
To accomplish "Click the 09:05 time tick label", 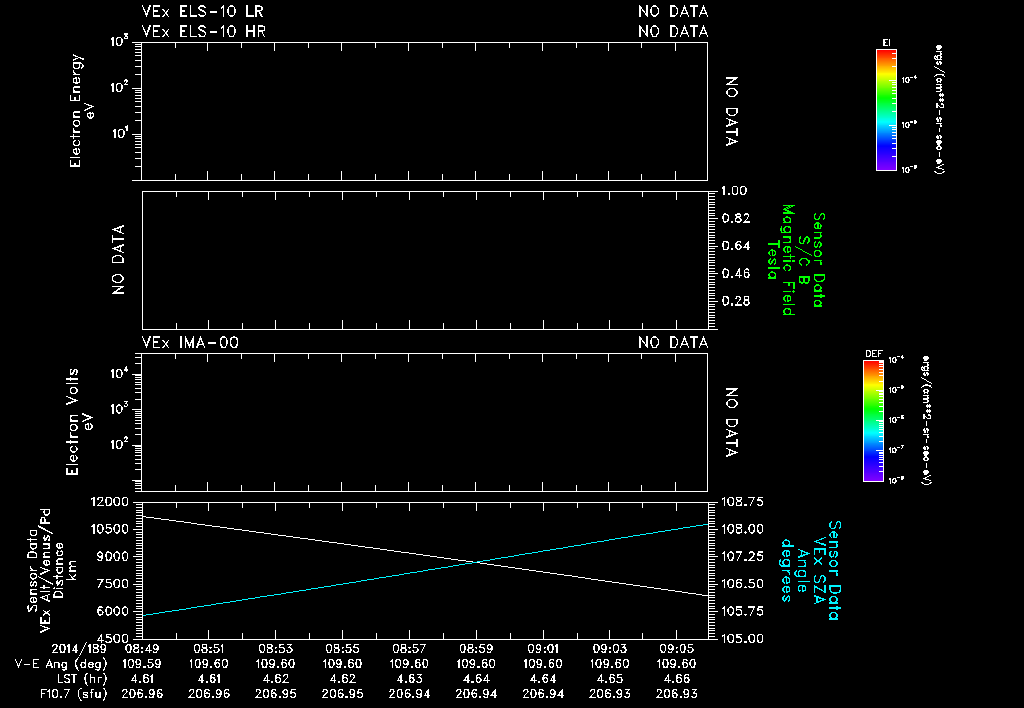I will click(676, 649).
